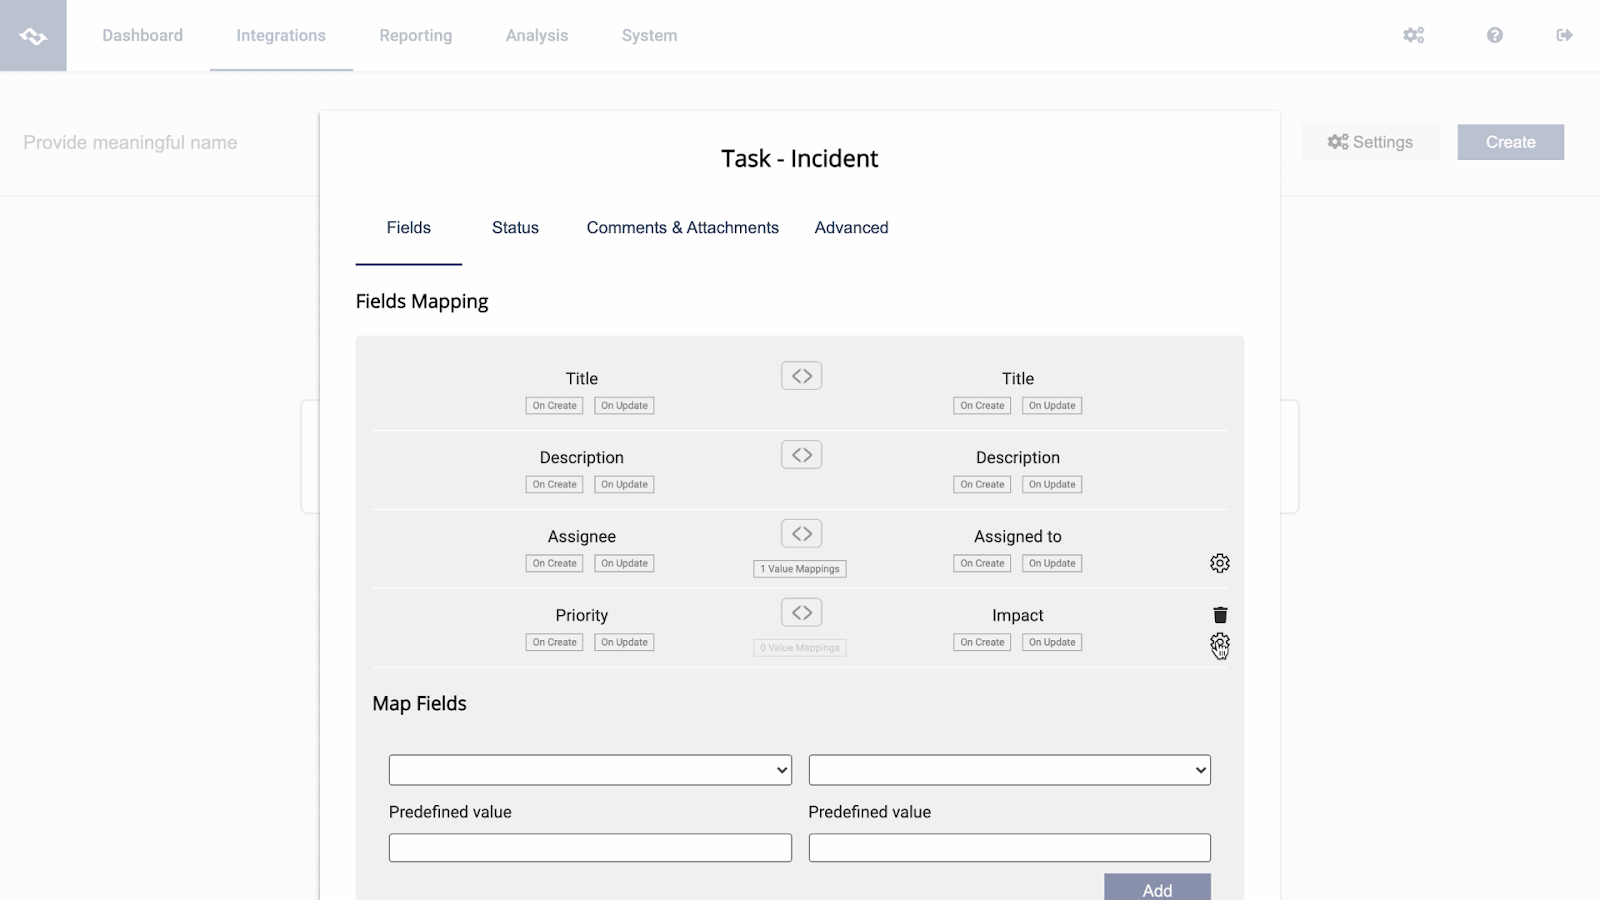Switch to the Status tab
Screen dimensions: 1600x900
coord(514,227)
